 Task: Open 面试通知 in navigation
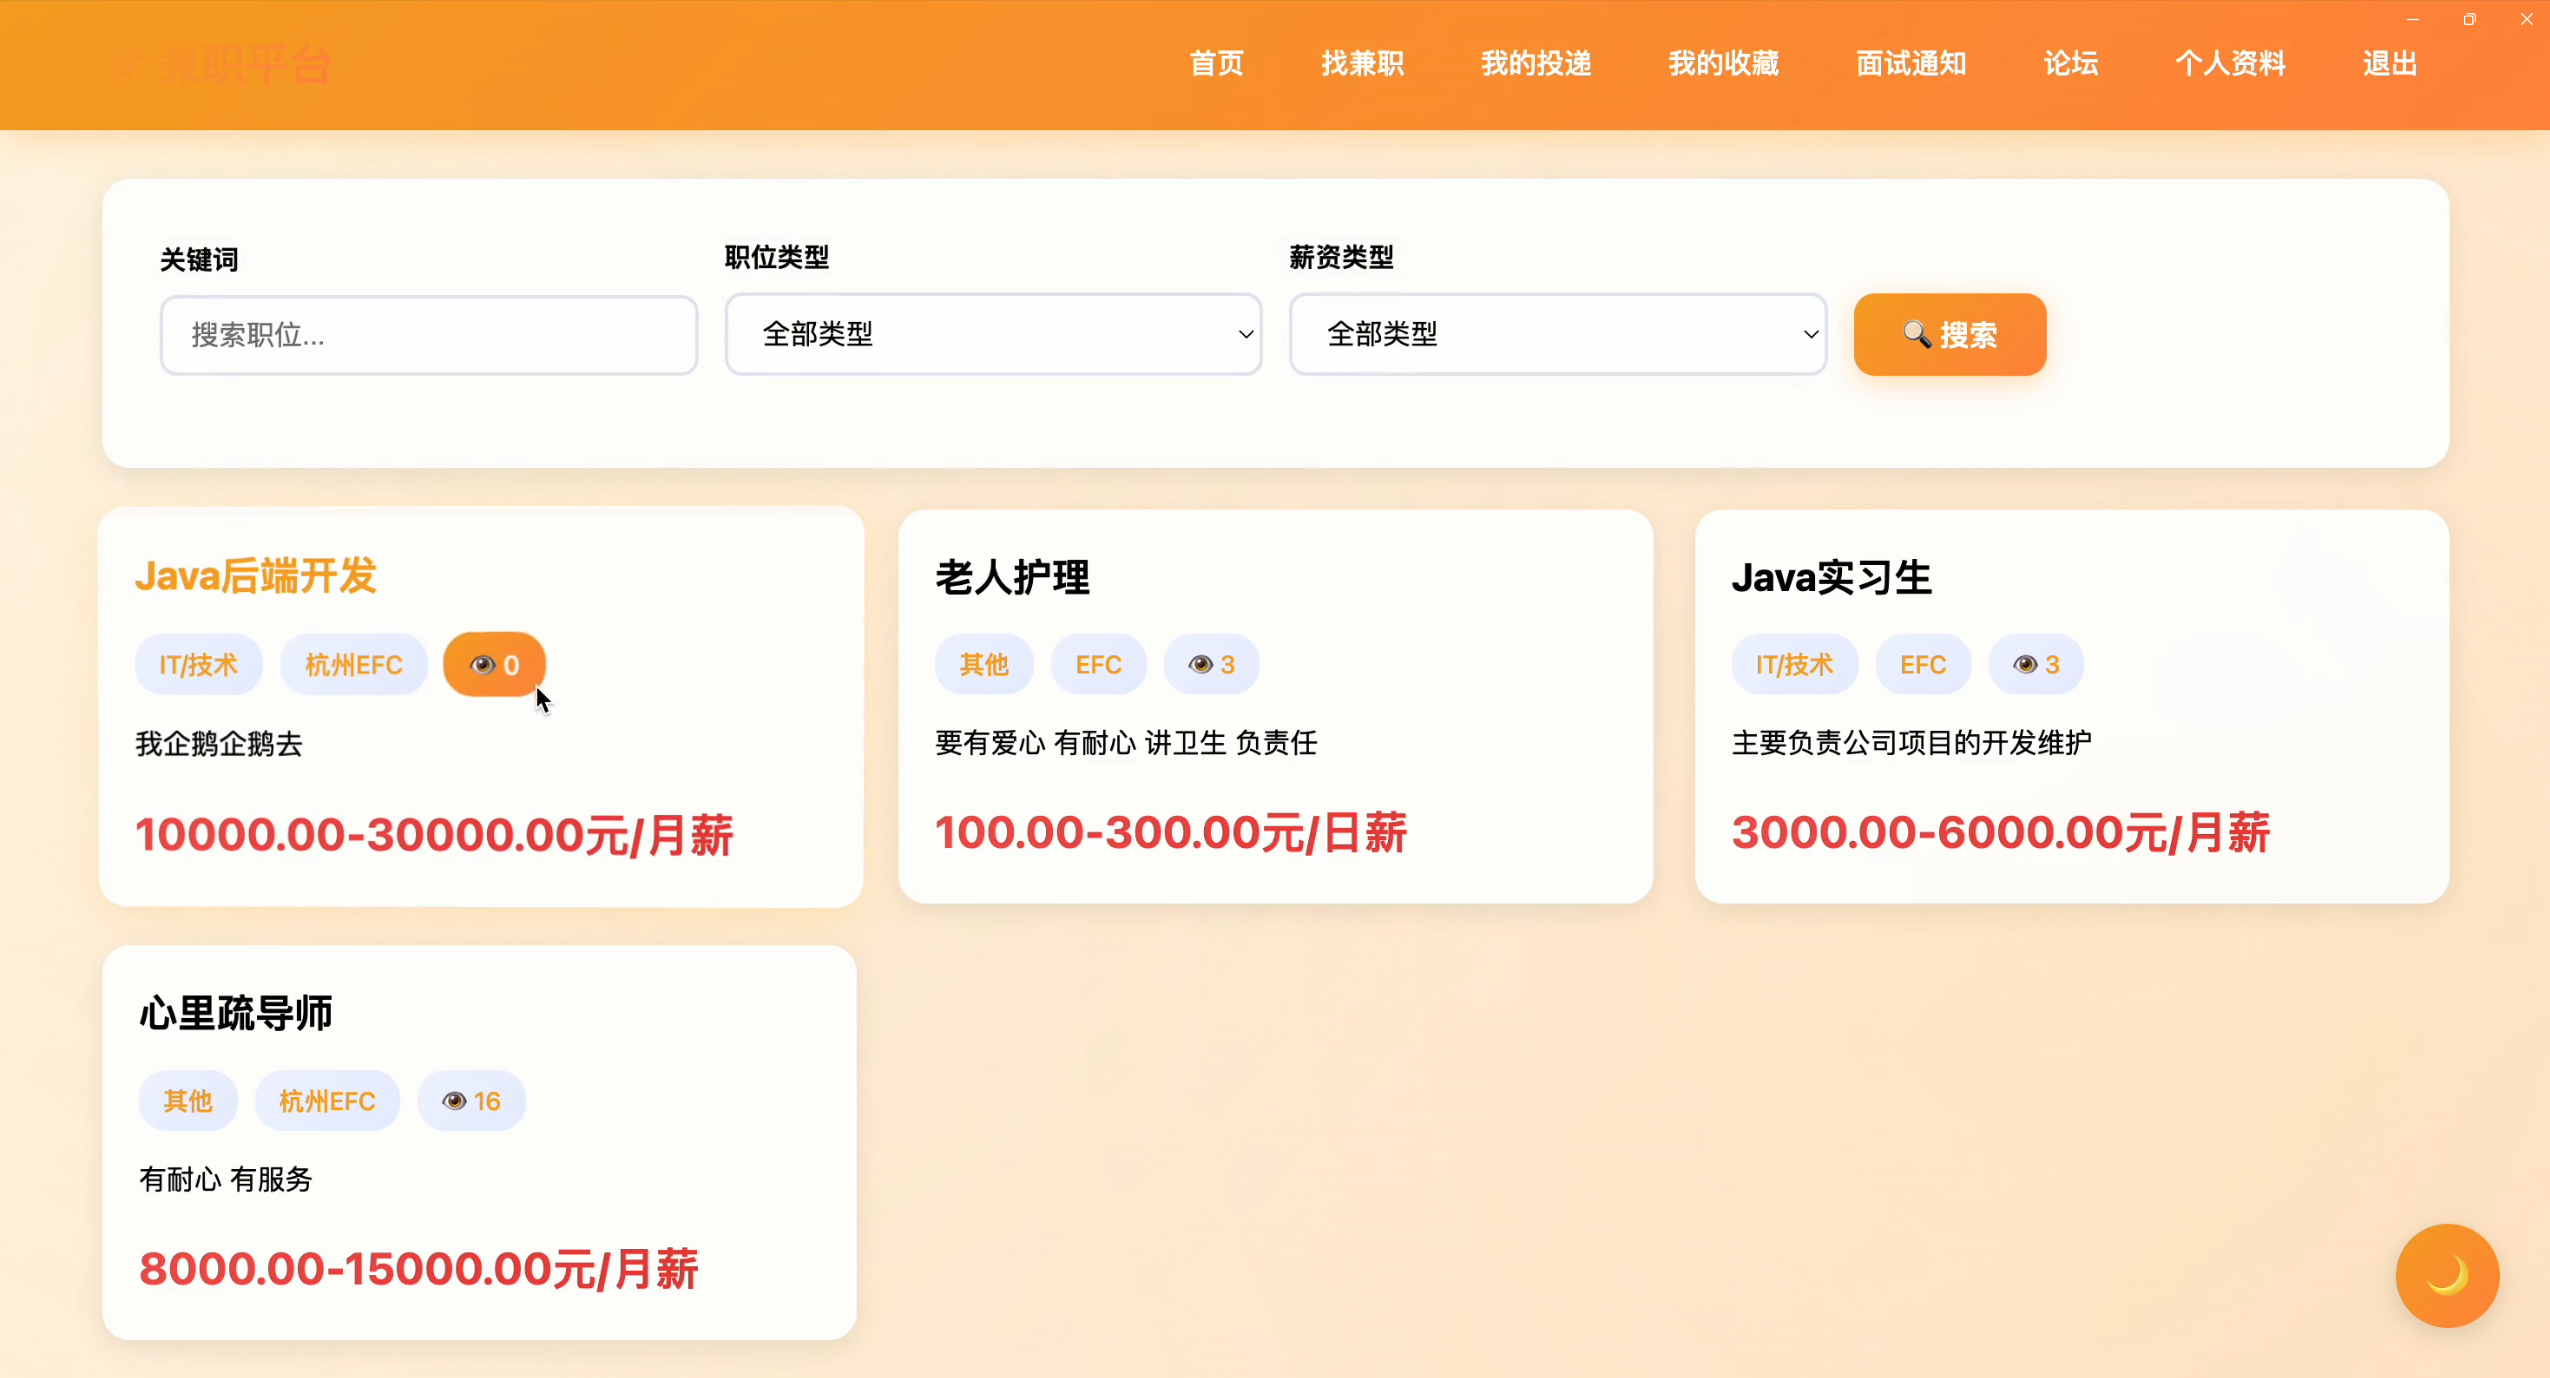[1910, 64]
